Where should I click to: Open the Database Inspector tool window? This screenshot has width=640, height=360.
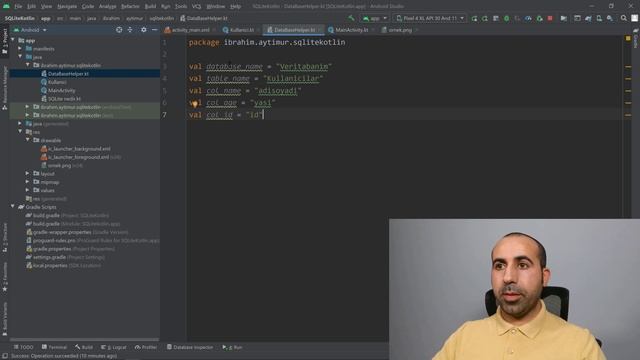click(190, 347)
